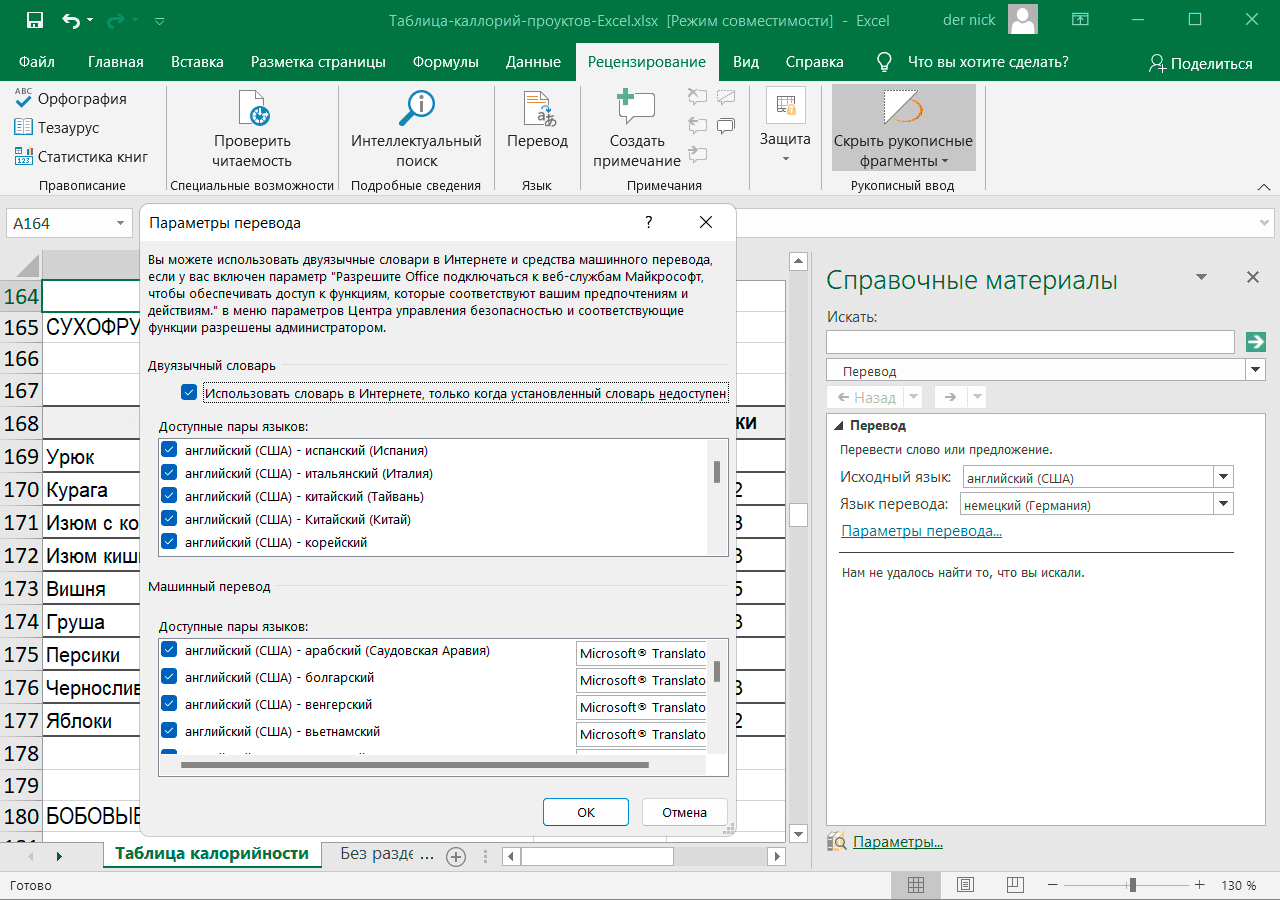This screenshot has width=1280, height=900.
Task: Click the Undo arrow icon
Action: point(71,20)
